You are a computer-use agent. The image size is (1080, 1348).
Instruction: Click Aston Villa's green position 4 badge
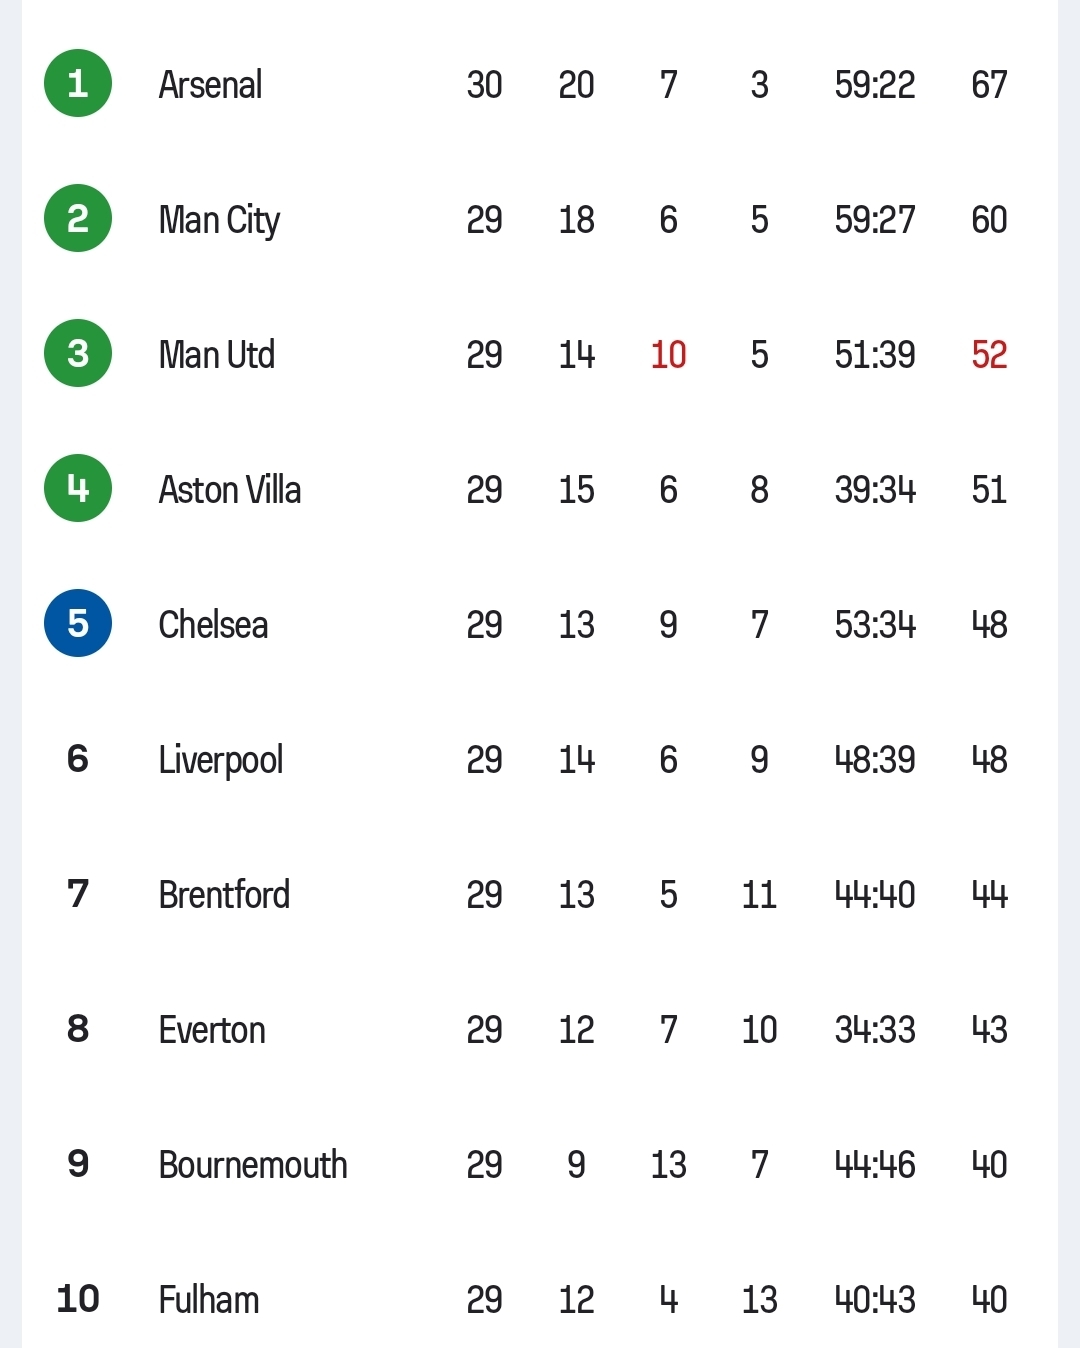coord(78,489)
